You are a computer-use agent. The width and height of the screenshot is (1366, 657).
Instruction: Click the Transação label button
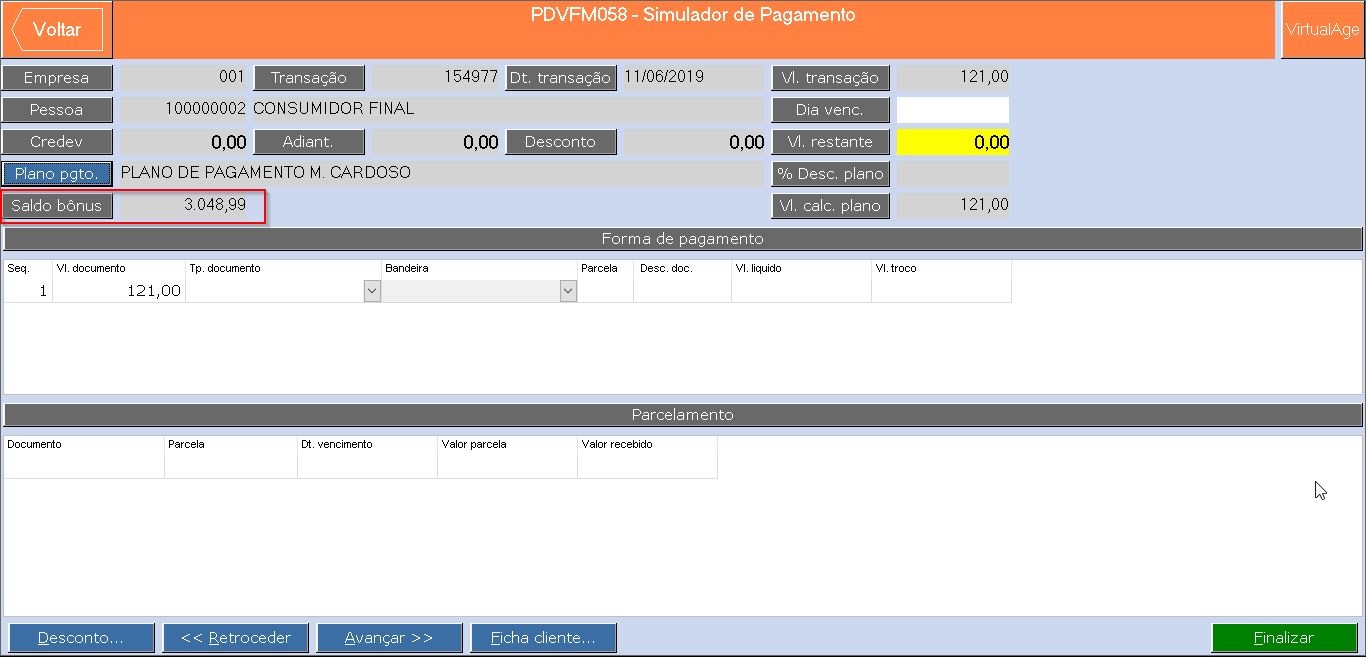point(309,78)
